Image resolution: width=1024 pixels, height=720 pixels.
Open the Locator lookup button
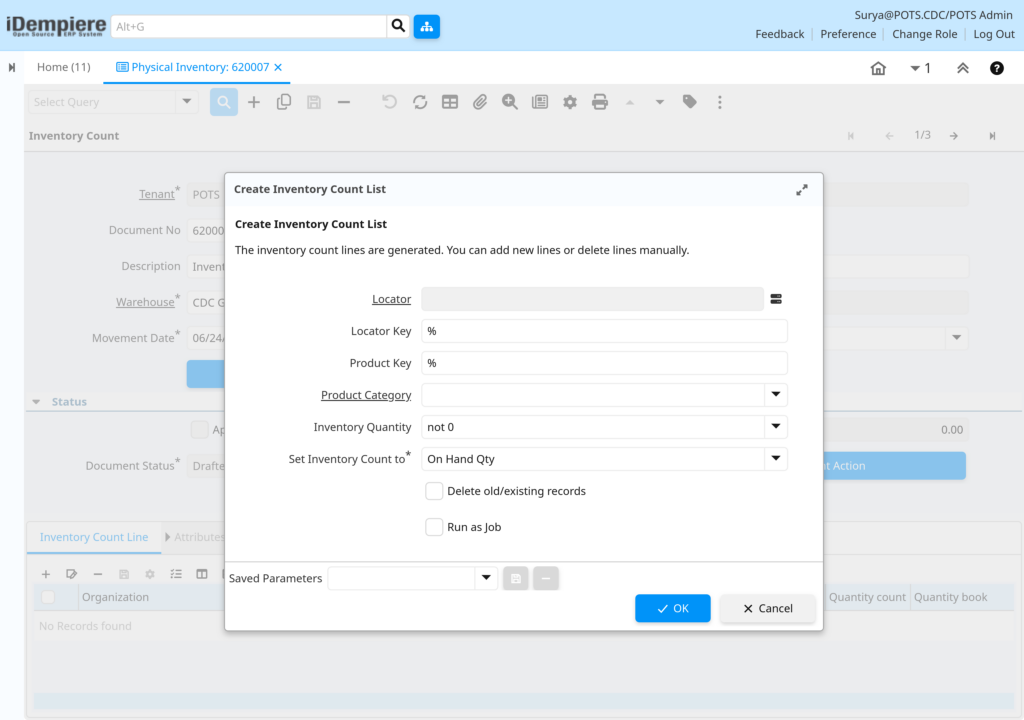[776, 299]
